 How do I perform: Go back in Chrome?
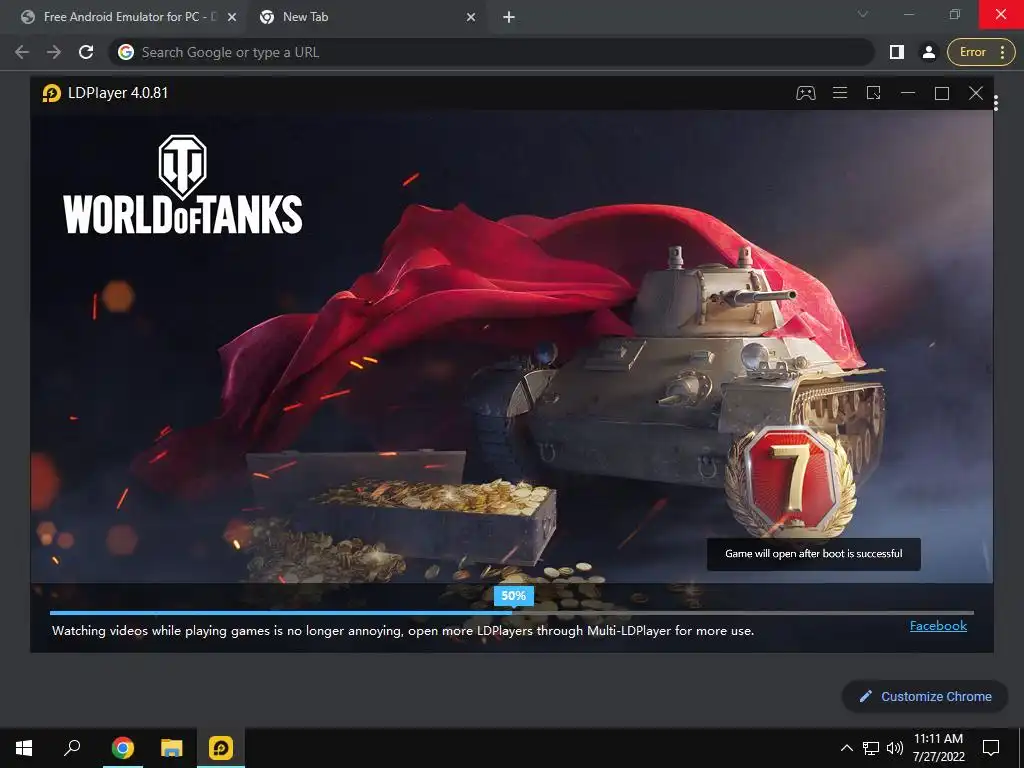pos(22,52)
